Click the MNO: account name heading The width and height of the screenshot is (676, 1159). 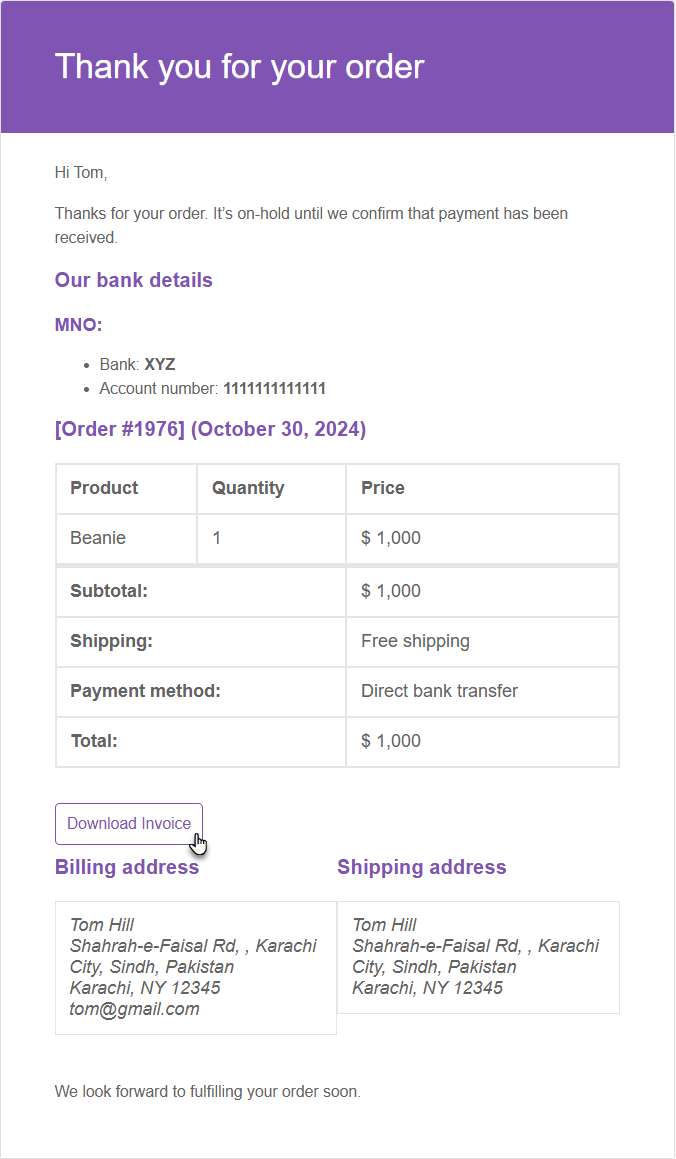click(x=78, y=325)
